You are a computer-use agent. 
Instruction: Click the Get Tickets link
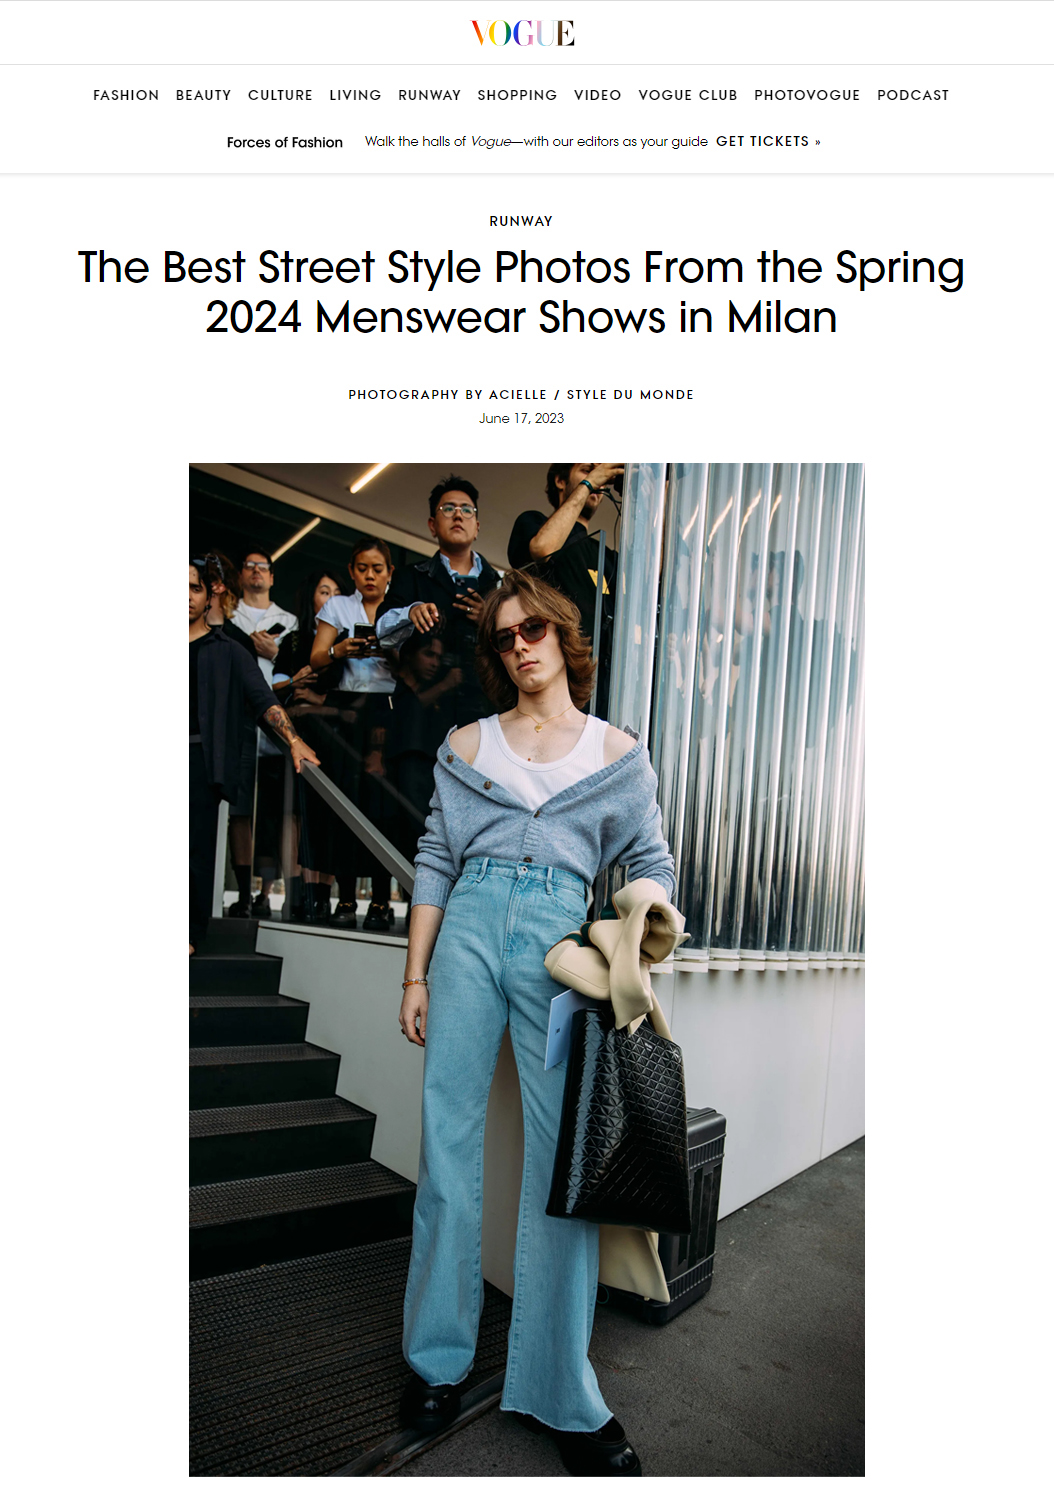pyautogui.click(x=762, y=141)
